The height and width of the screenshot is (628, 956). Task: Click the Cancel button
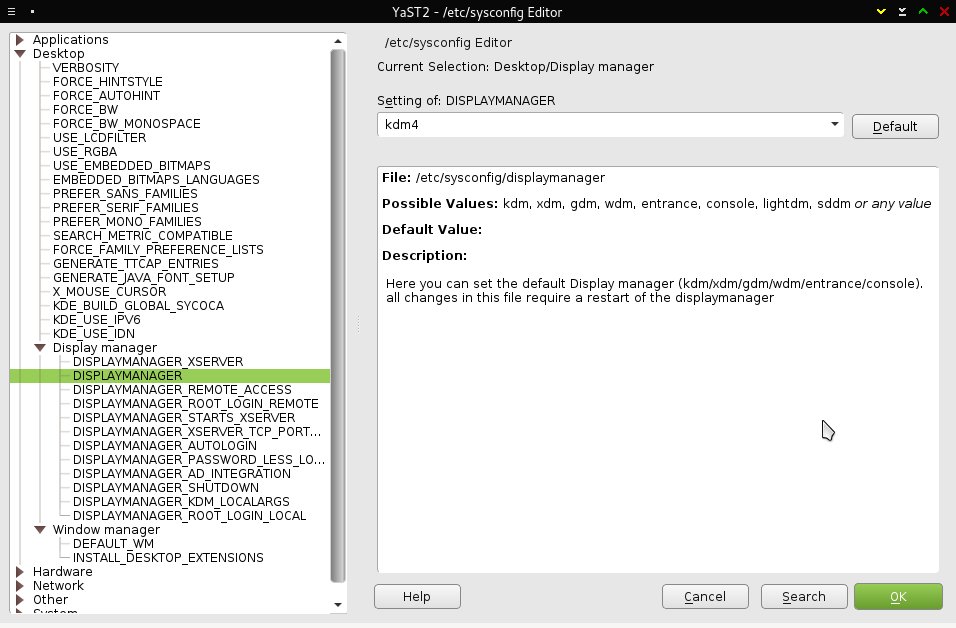705,596
